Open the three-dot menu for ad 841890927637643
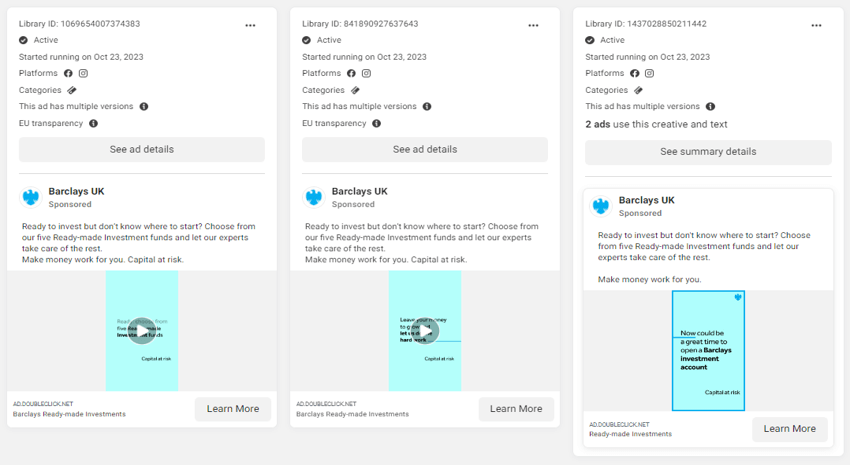This screenshot has height=465, width=850. point(533,25)
